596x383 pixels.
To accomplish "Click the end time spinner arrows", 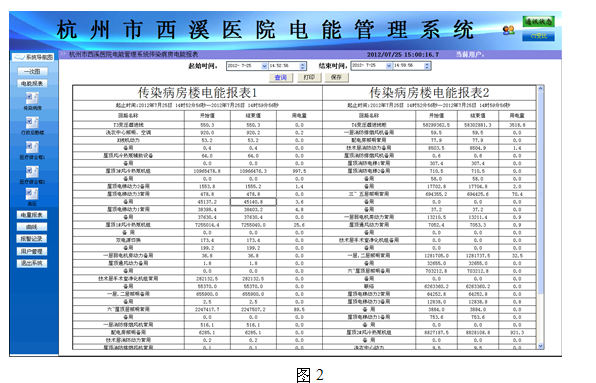I will [x=427, y=66].
